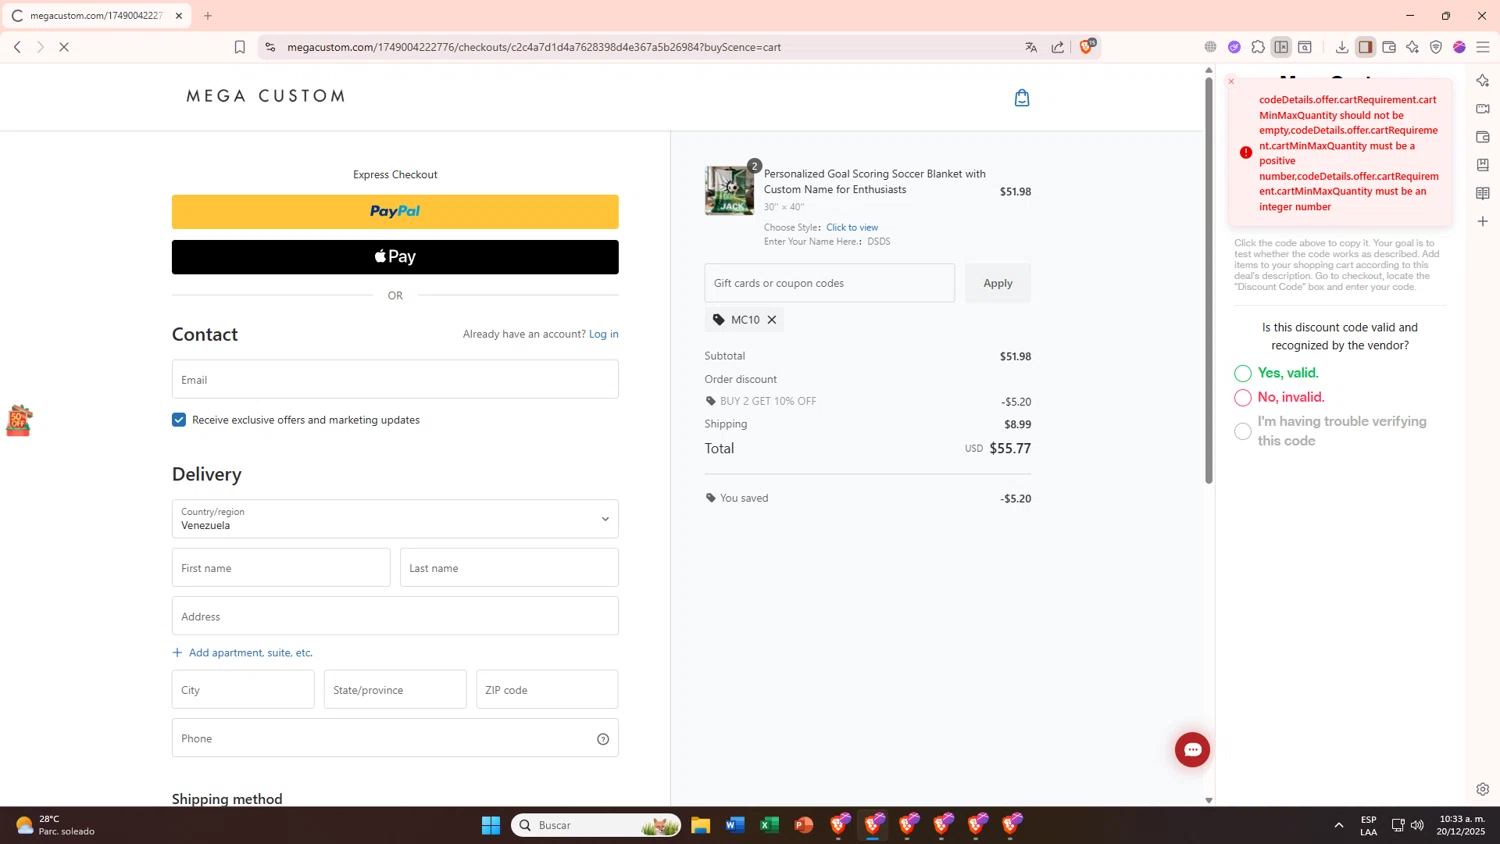Open the extensions puzzle icon
1500x844 pixels.
point(1258,47)
